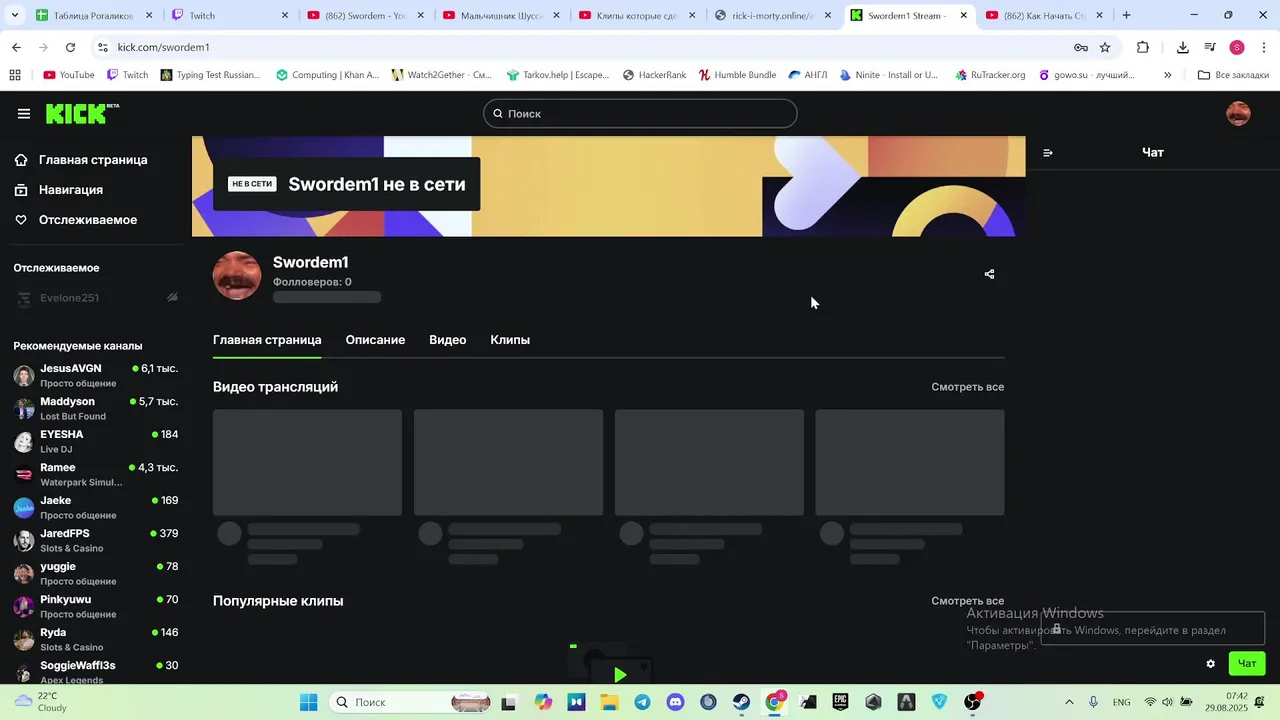Open Telegram from the taskbar
1280x720 pixels.
pos(642,702)
